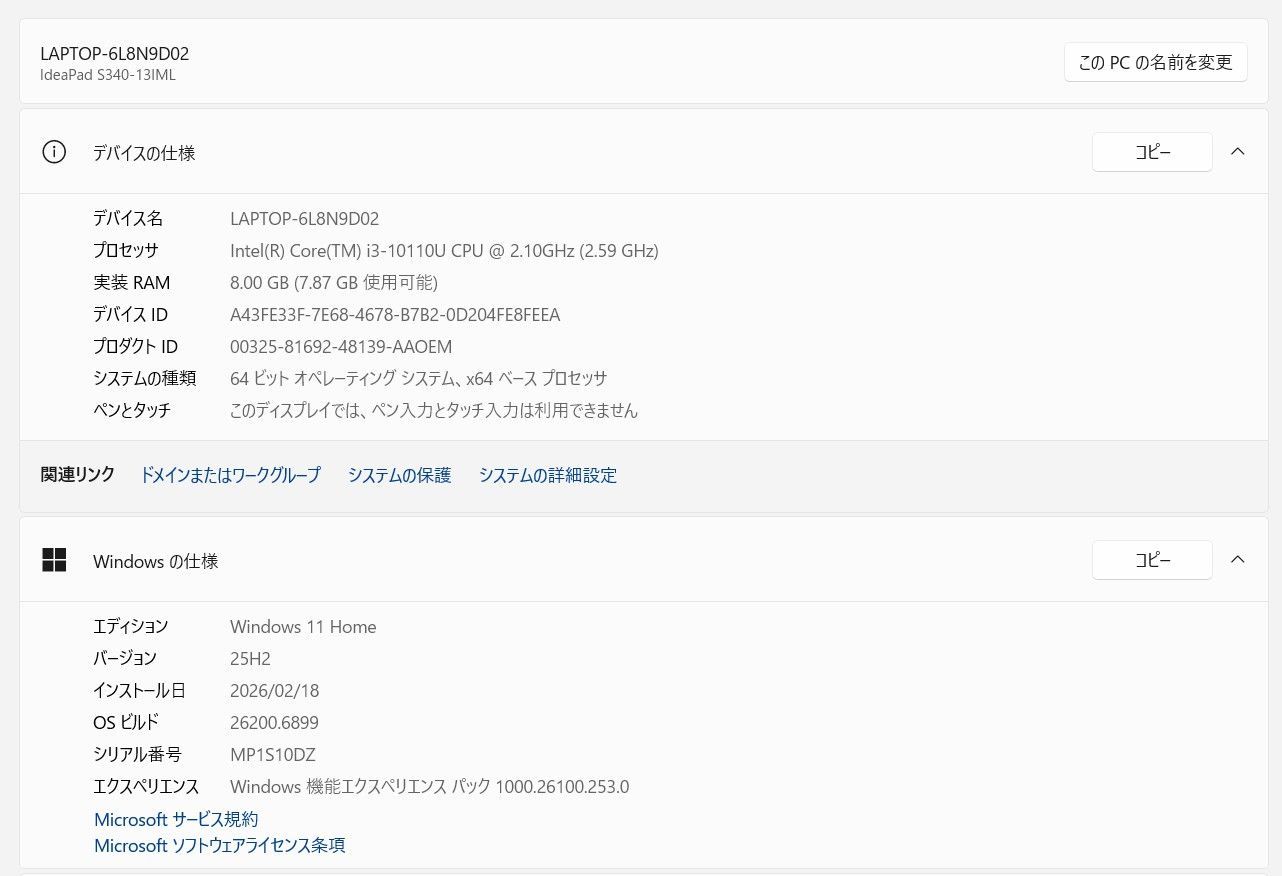The height and width of the screenshot is (876, 1282).
Task: Click the デバイス名 label
Action: [x=128, y=218]
